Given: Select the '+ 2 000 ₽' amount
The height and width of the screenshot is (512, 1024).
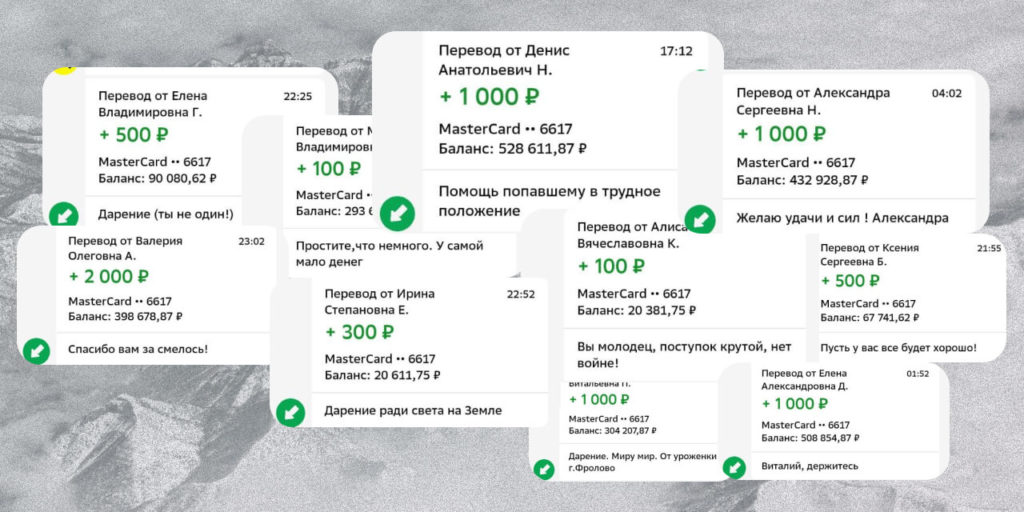Looking at the screenshot, I should pos(109,277).
